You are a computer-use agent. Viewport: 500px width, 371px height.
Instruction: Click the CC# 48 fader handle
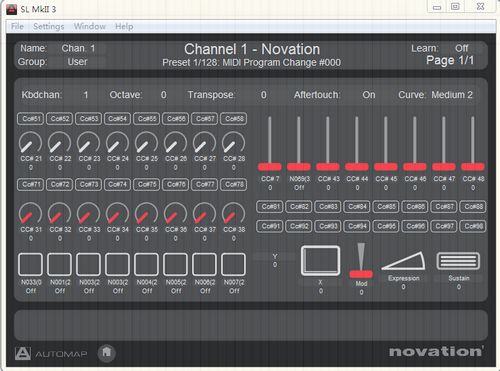[473, 167]
